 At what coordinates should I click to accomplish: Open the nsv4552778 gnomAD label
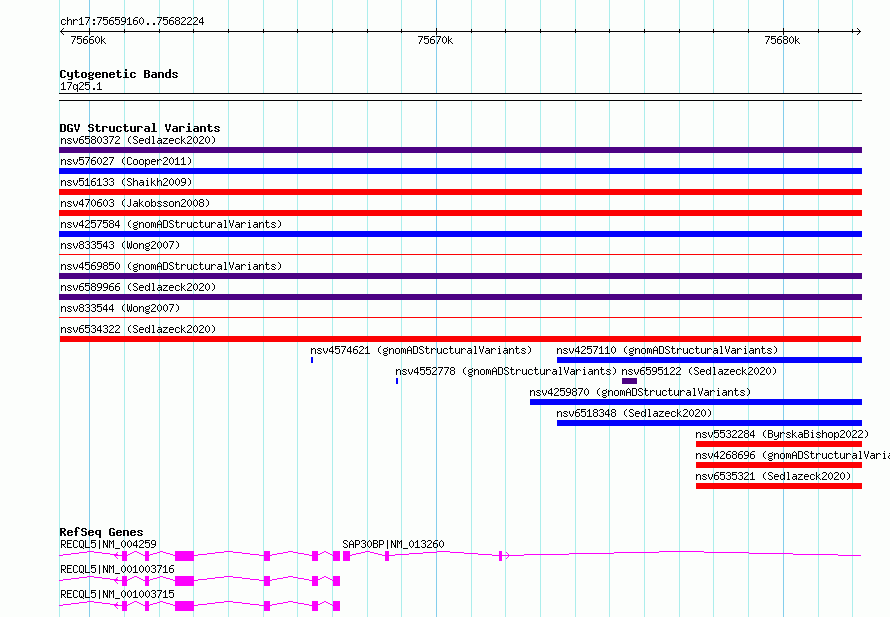pyautogui.click(x=506, y=371)
